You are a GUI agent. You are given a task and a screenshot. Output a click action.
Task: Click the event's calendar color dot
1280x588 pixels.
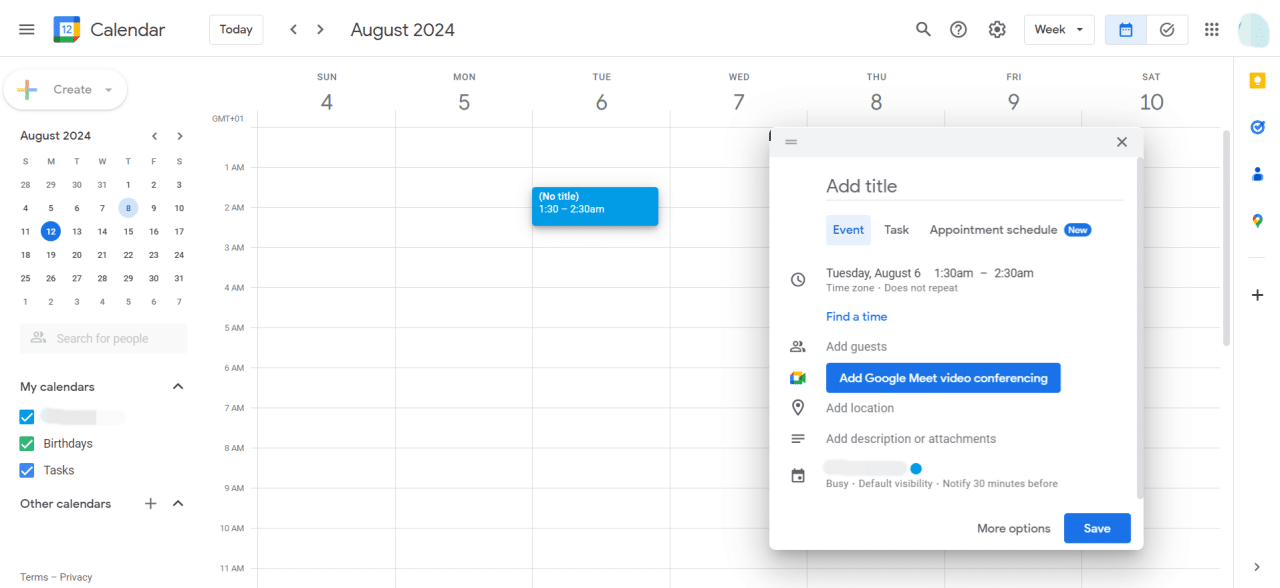click(x=916, y=468)
